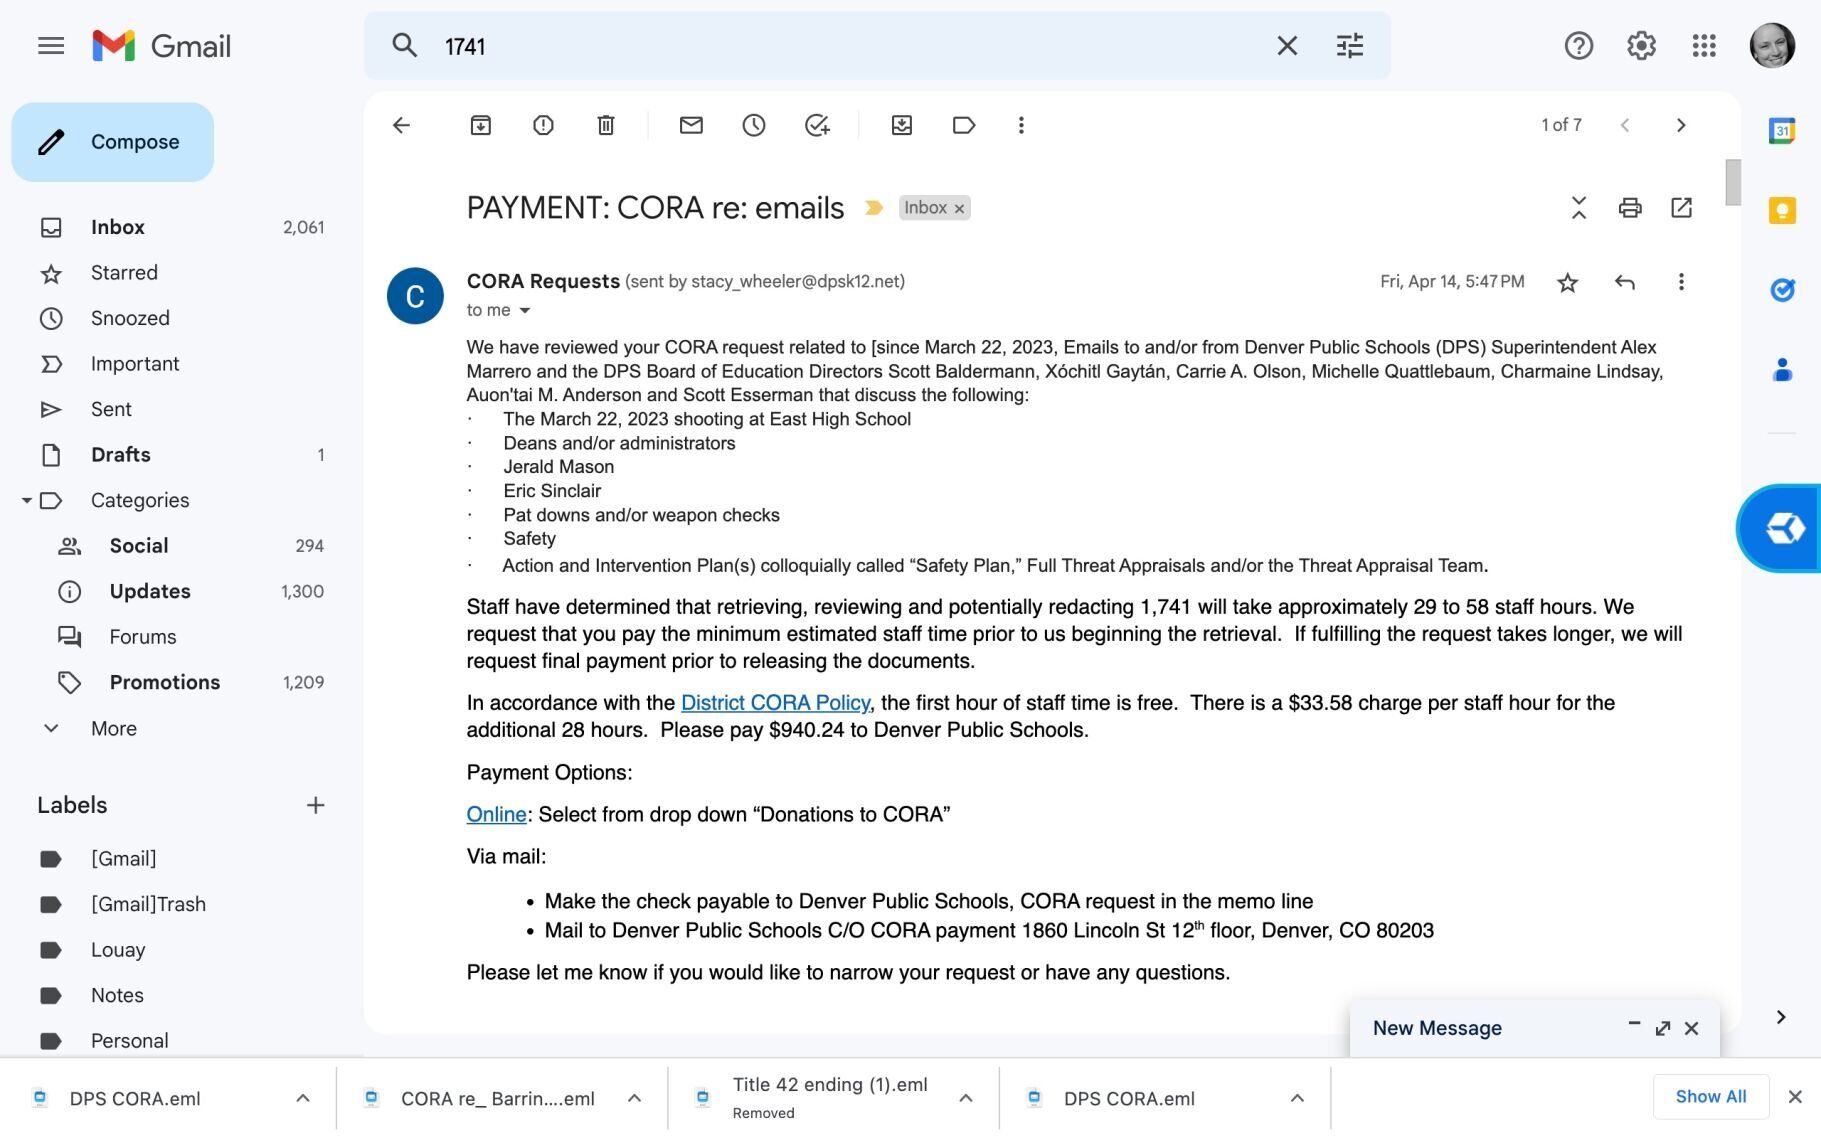This screenshot has height=1138, width=1821.
Task: Go back to search results
Action: coord(401,125)
